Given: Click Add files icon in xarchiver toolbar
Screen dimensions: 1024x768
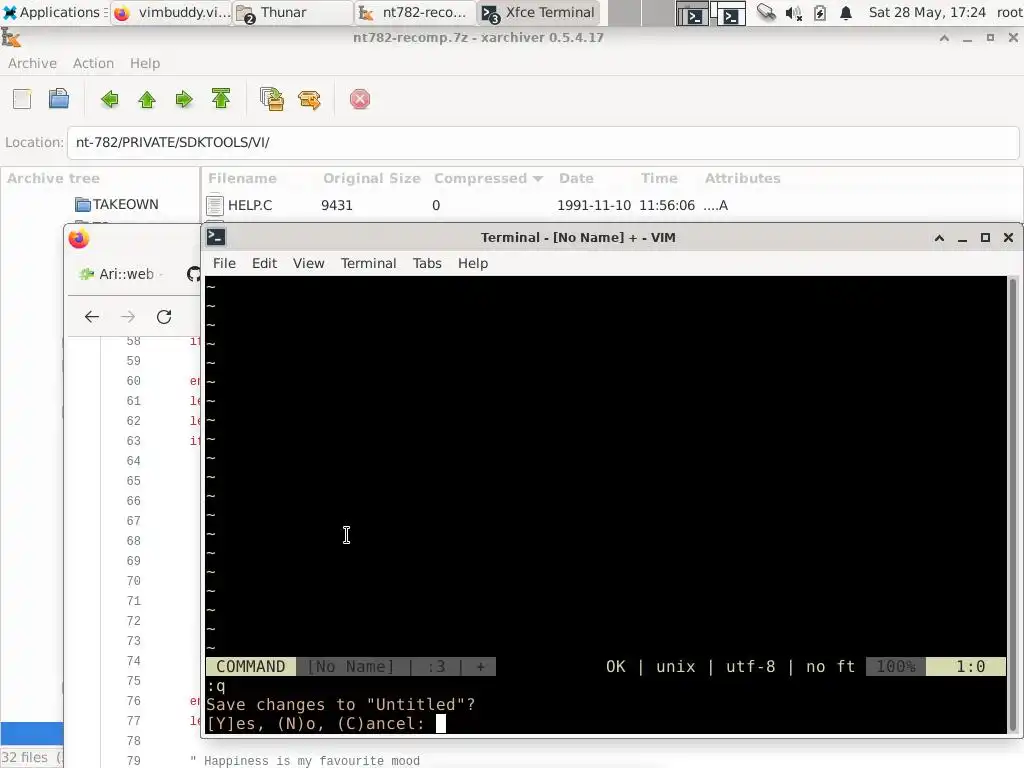Looking at the screenshot, I should (x=272, y=99).
